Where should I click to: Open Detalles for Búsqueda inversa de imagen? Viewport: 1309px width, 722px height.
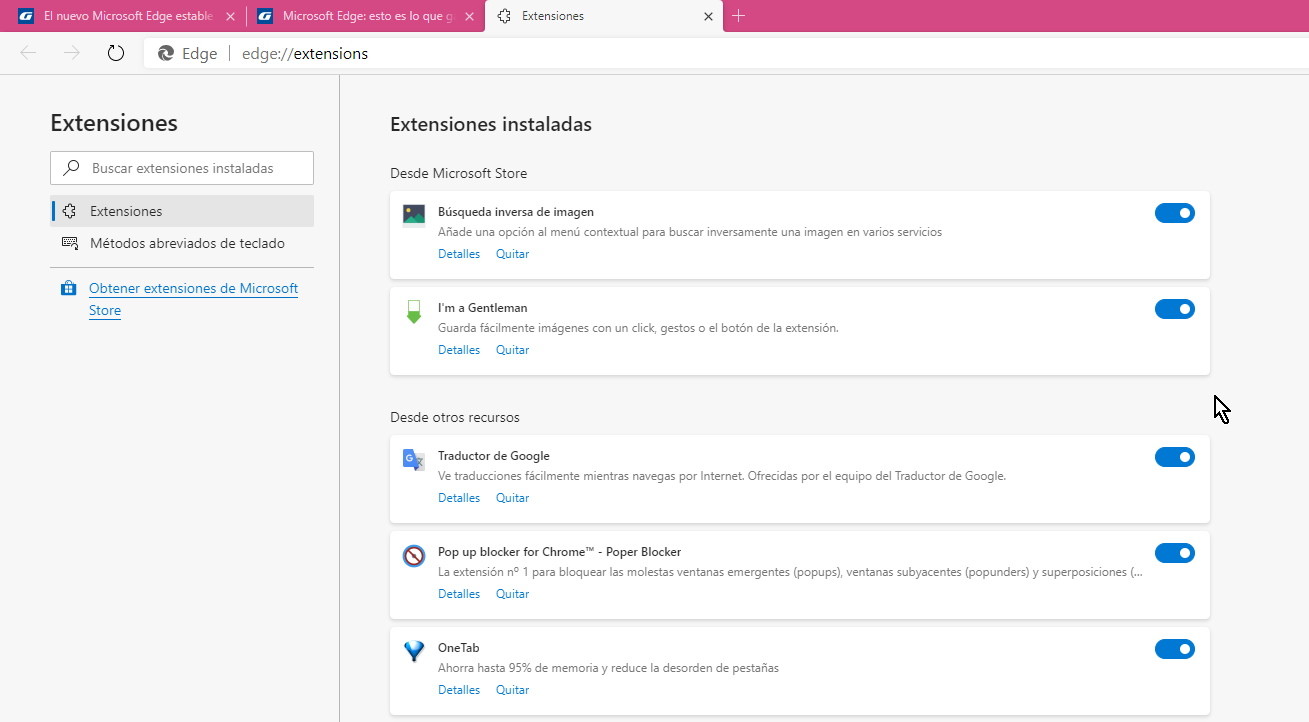pos(458,253)
